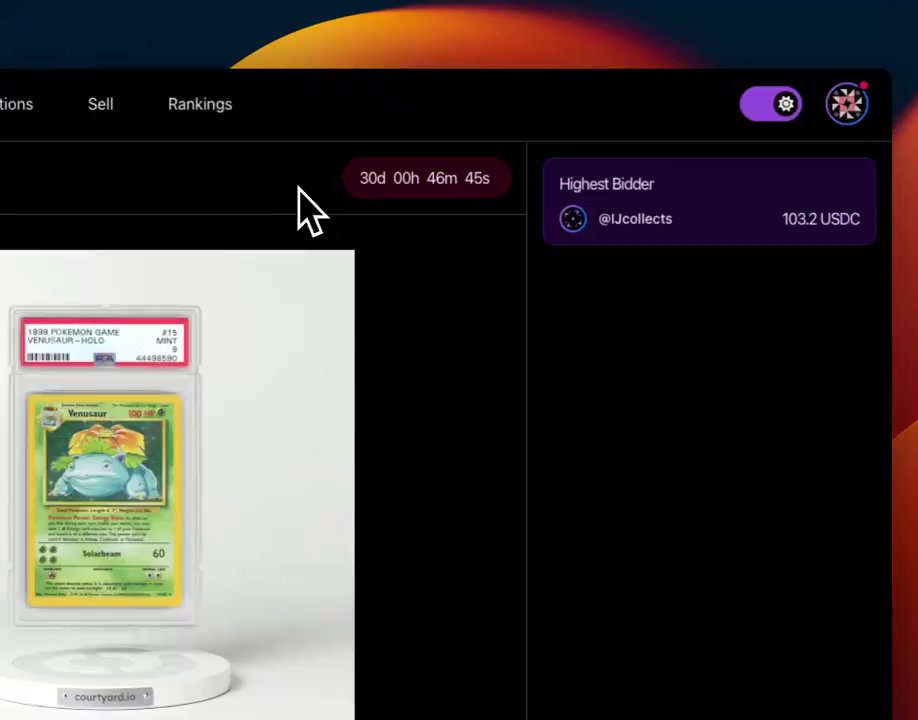918x720 pixels.
Task: Click the Highest Bidder heading
Action: (606, 184)
